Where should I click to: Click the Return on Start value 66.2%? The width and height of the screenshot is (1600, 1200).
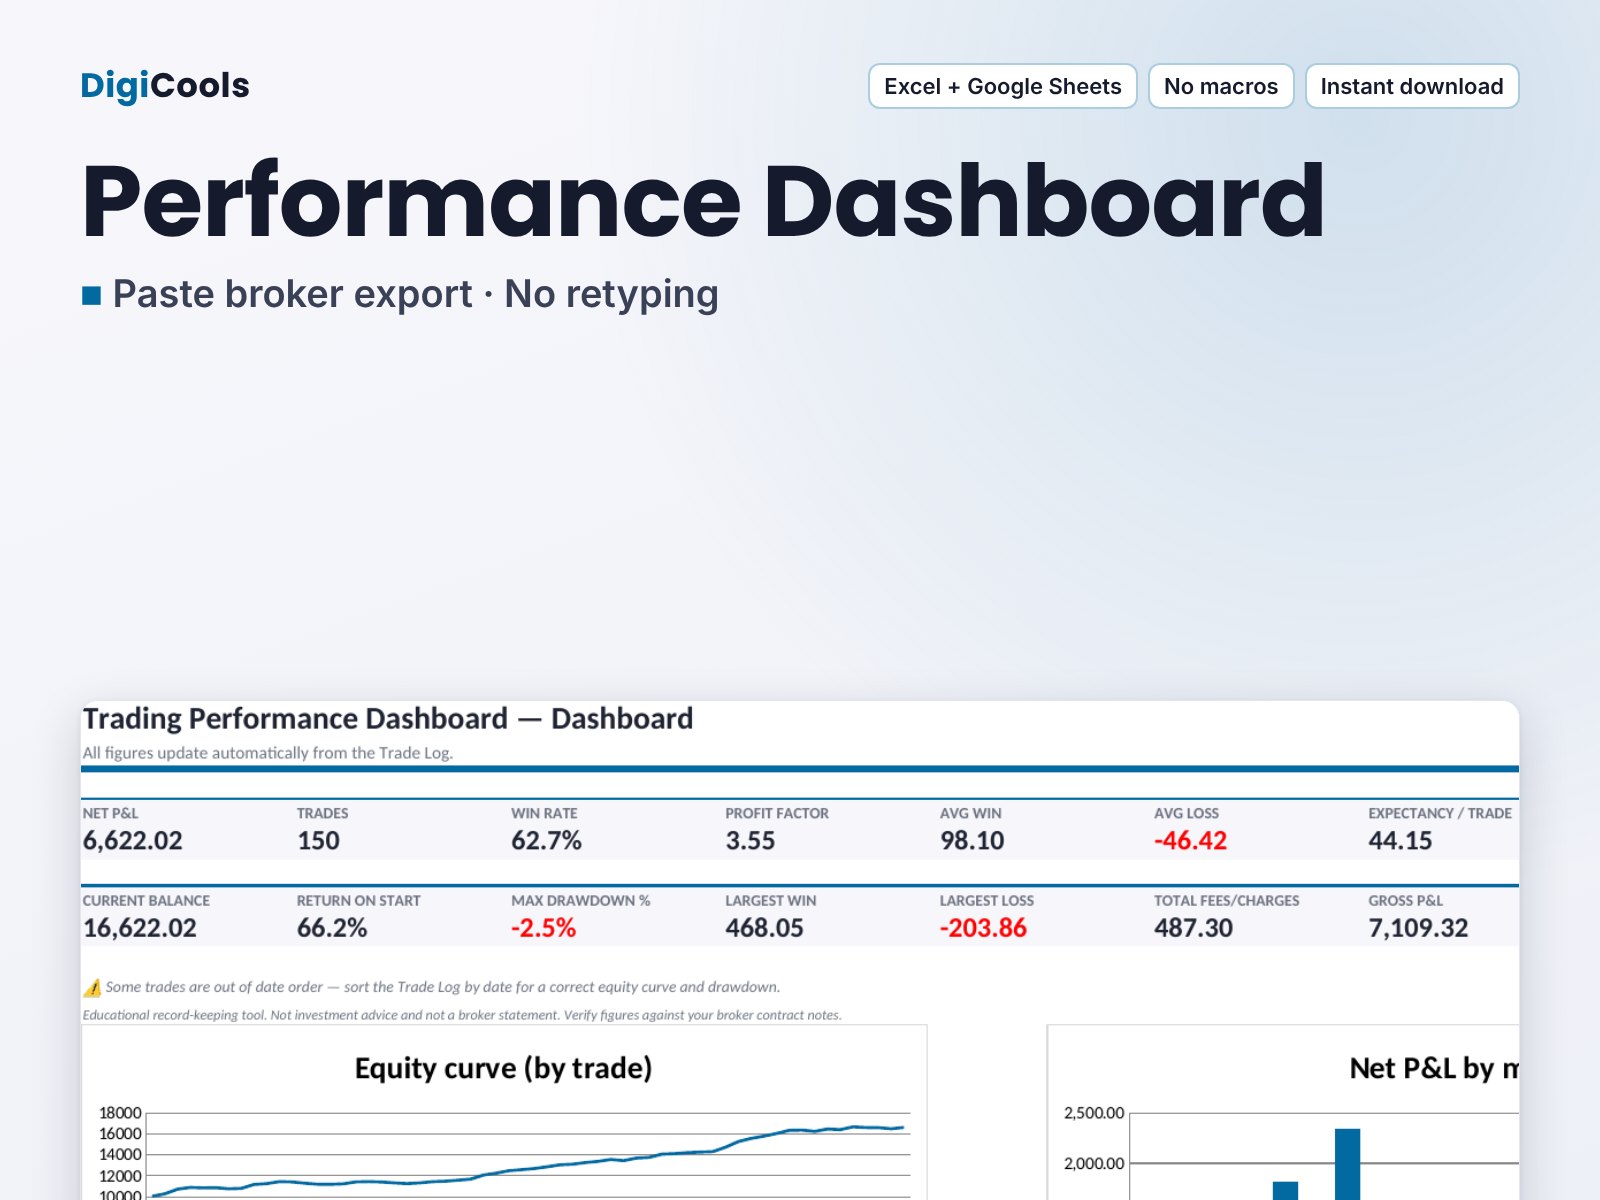(x=332, y=928)
